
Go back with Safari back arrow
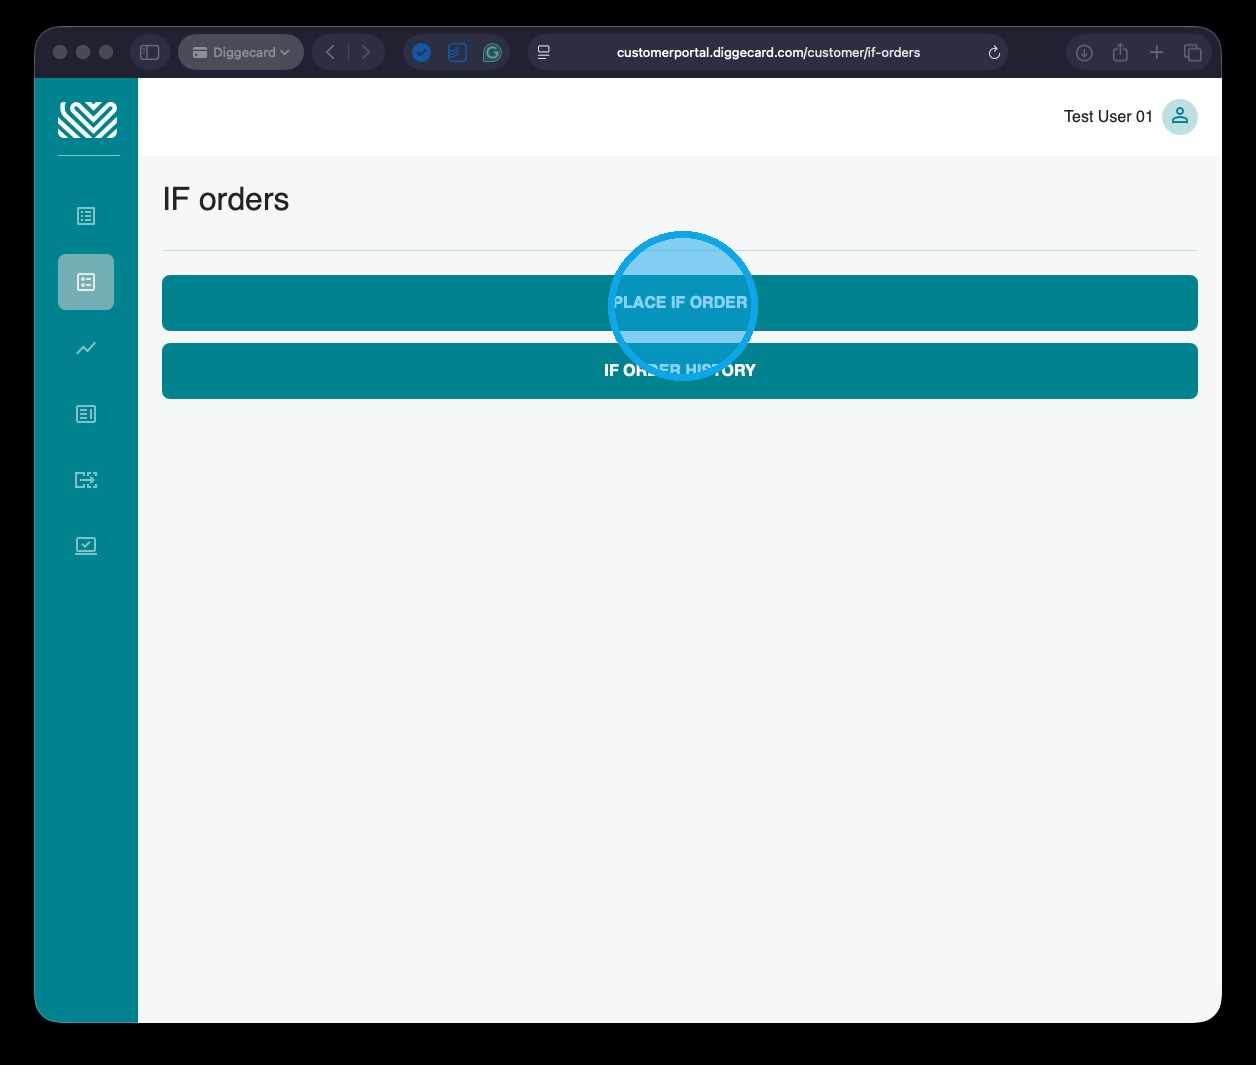(330, 52)
